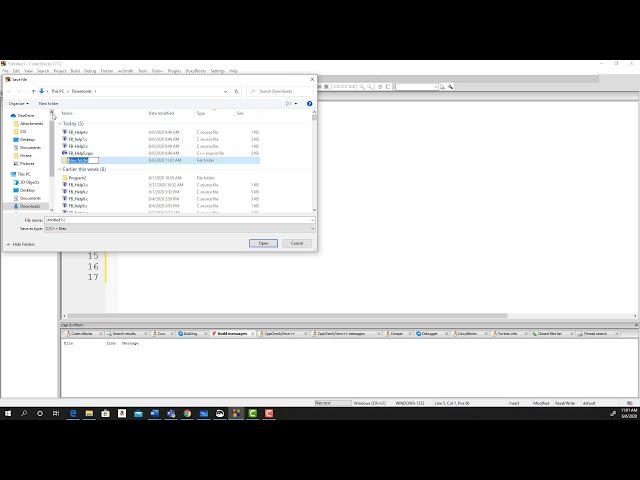This screenshot has height=480, width=640.
Task: Open the Windows Start menu
Action: point(8,414)
